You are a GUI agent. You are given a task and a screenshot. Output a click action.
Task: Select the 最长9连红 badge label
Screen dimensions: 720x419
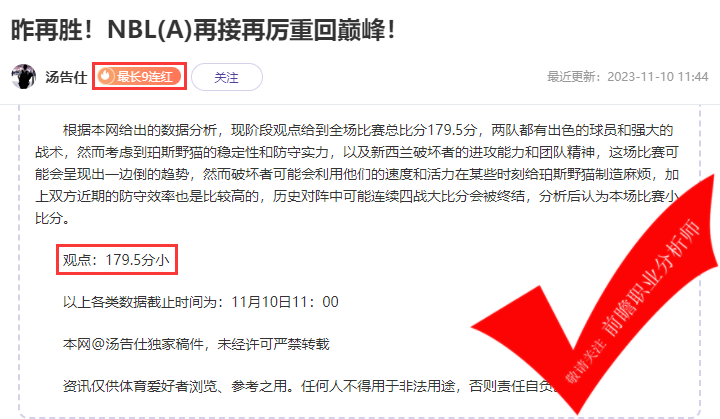[145, 76]
